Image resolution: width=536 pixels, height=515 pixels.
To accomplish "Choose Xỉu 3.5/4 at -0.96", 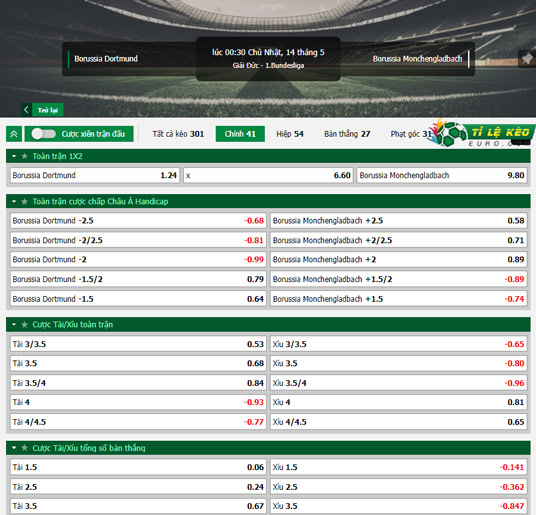I will (x=398, y=383).
